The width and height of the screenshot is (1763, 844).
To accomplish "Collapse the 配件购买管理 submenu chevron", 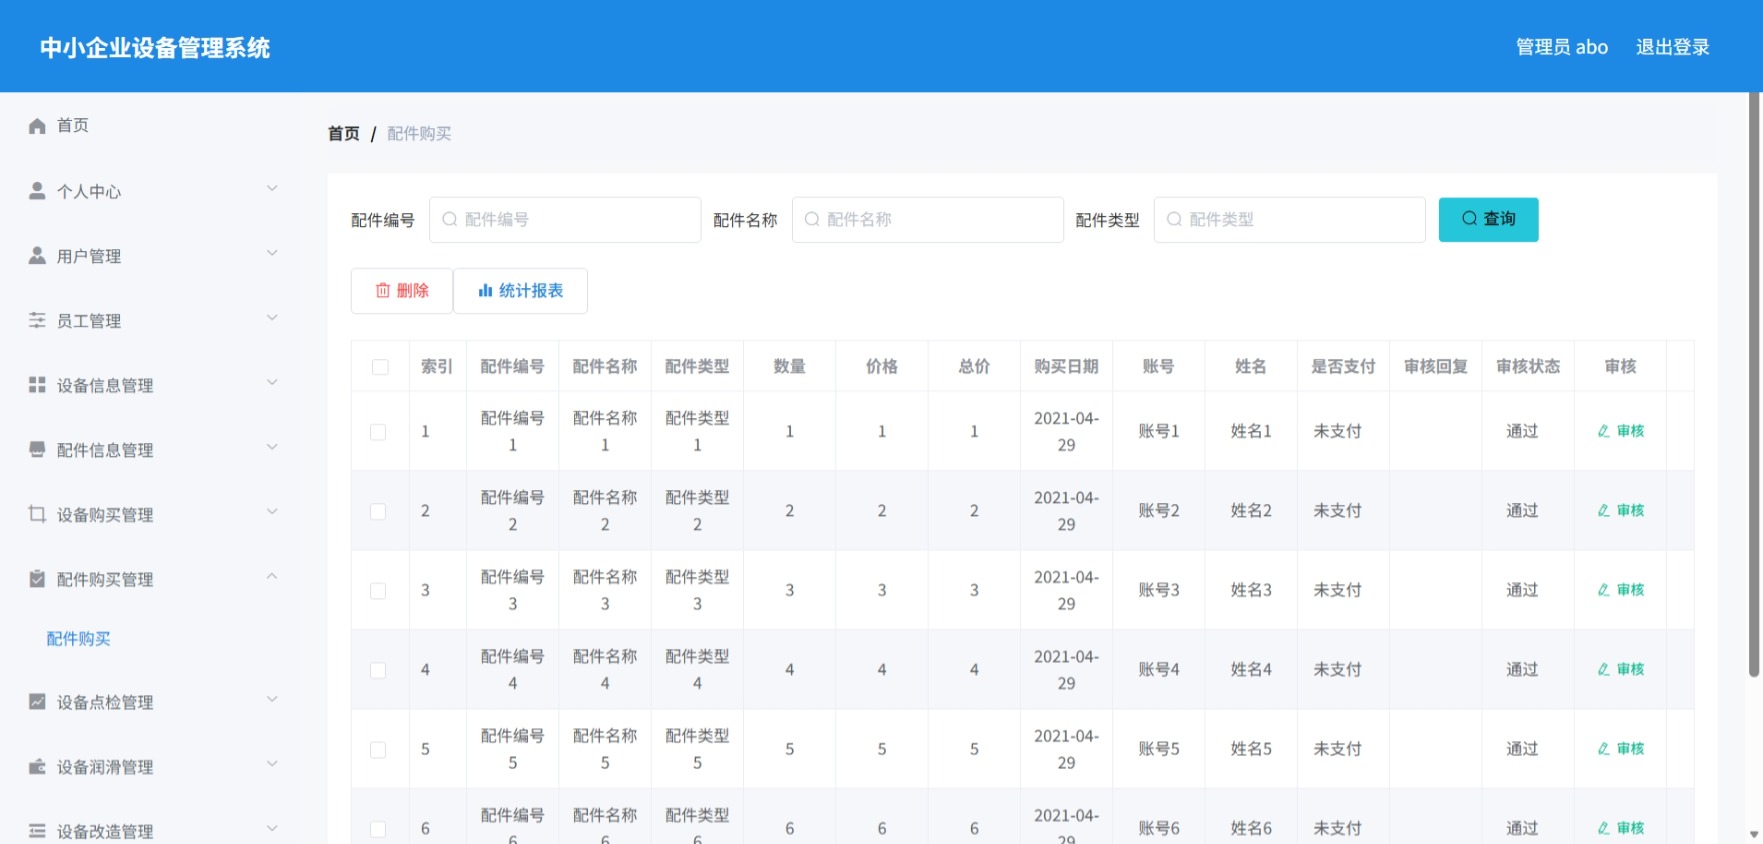I will (272, 576).
